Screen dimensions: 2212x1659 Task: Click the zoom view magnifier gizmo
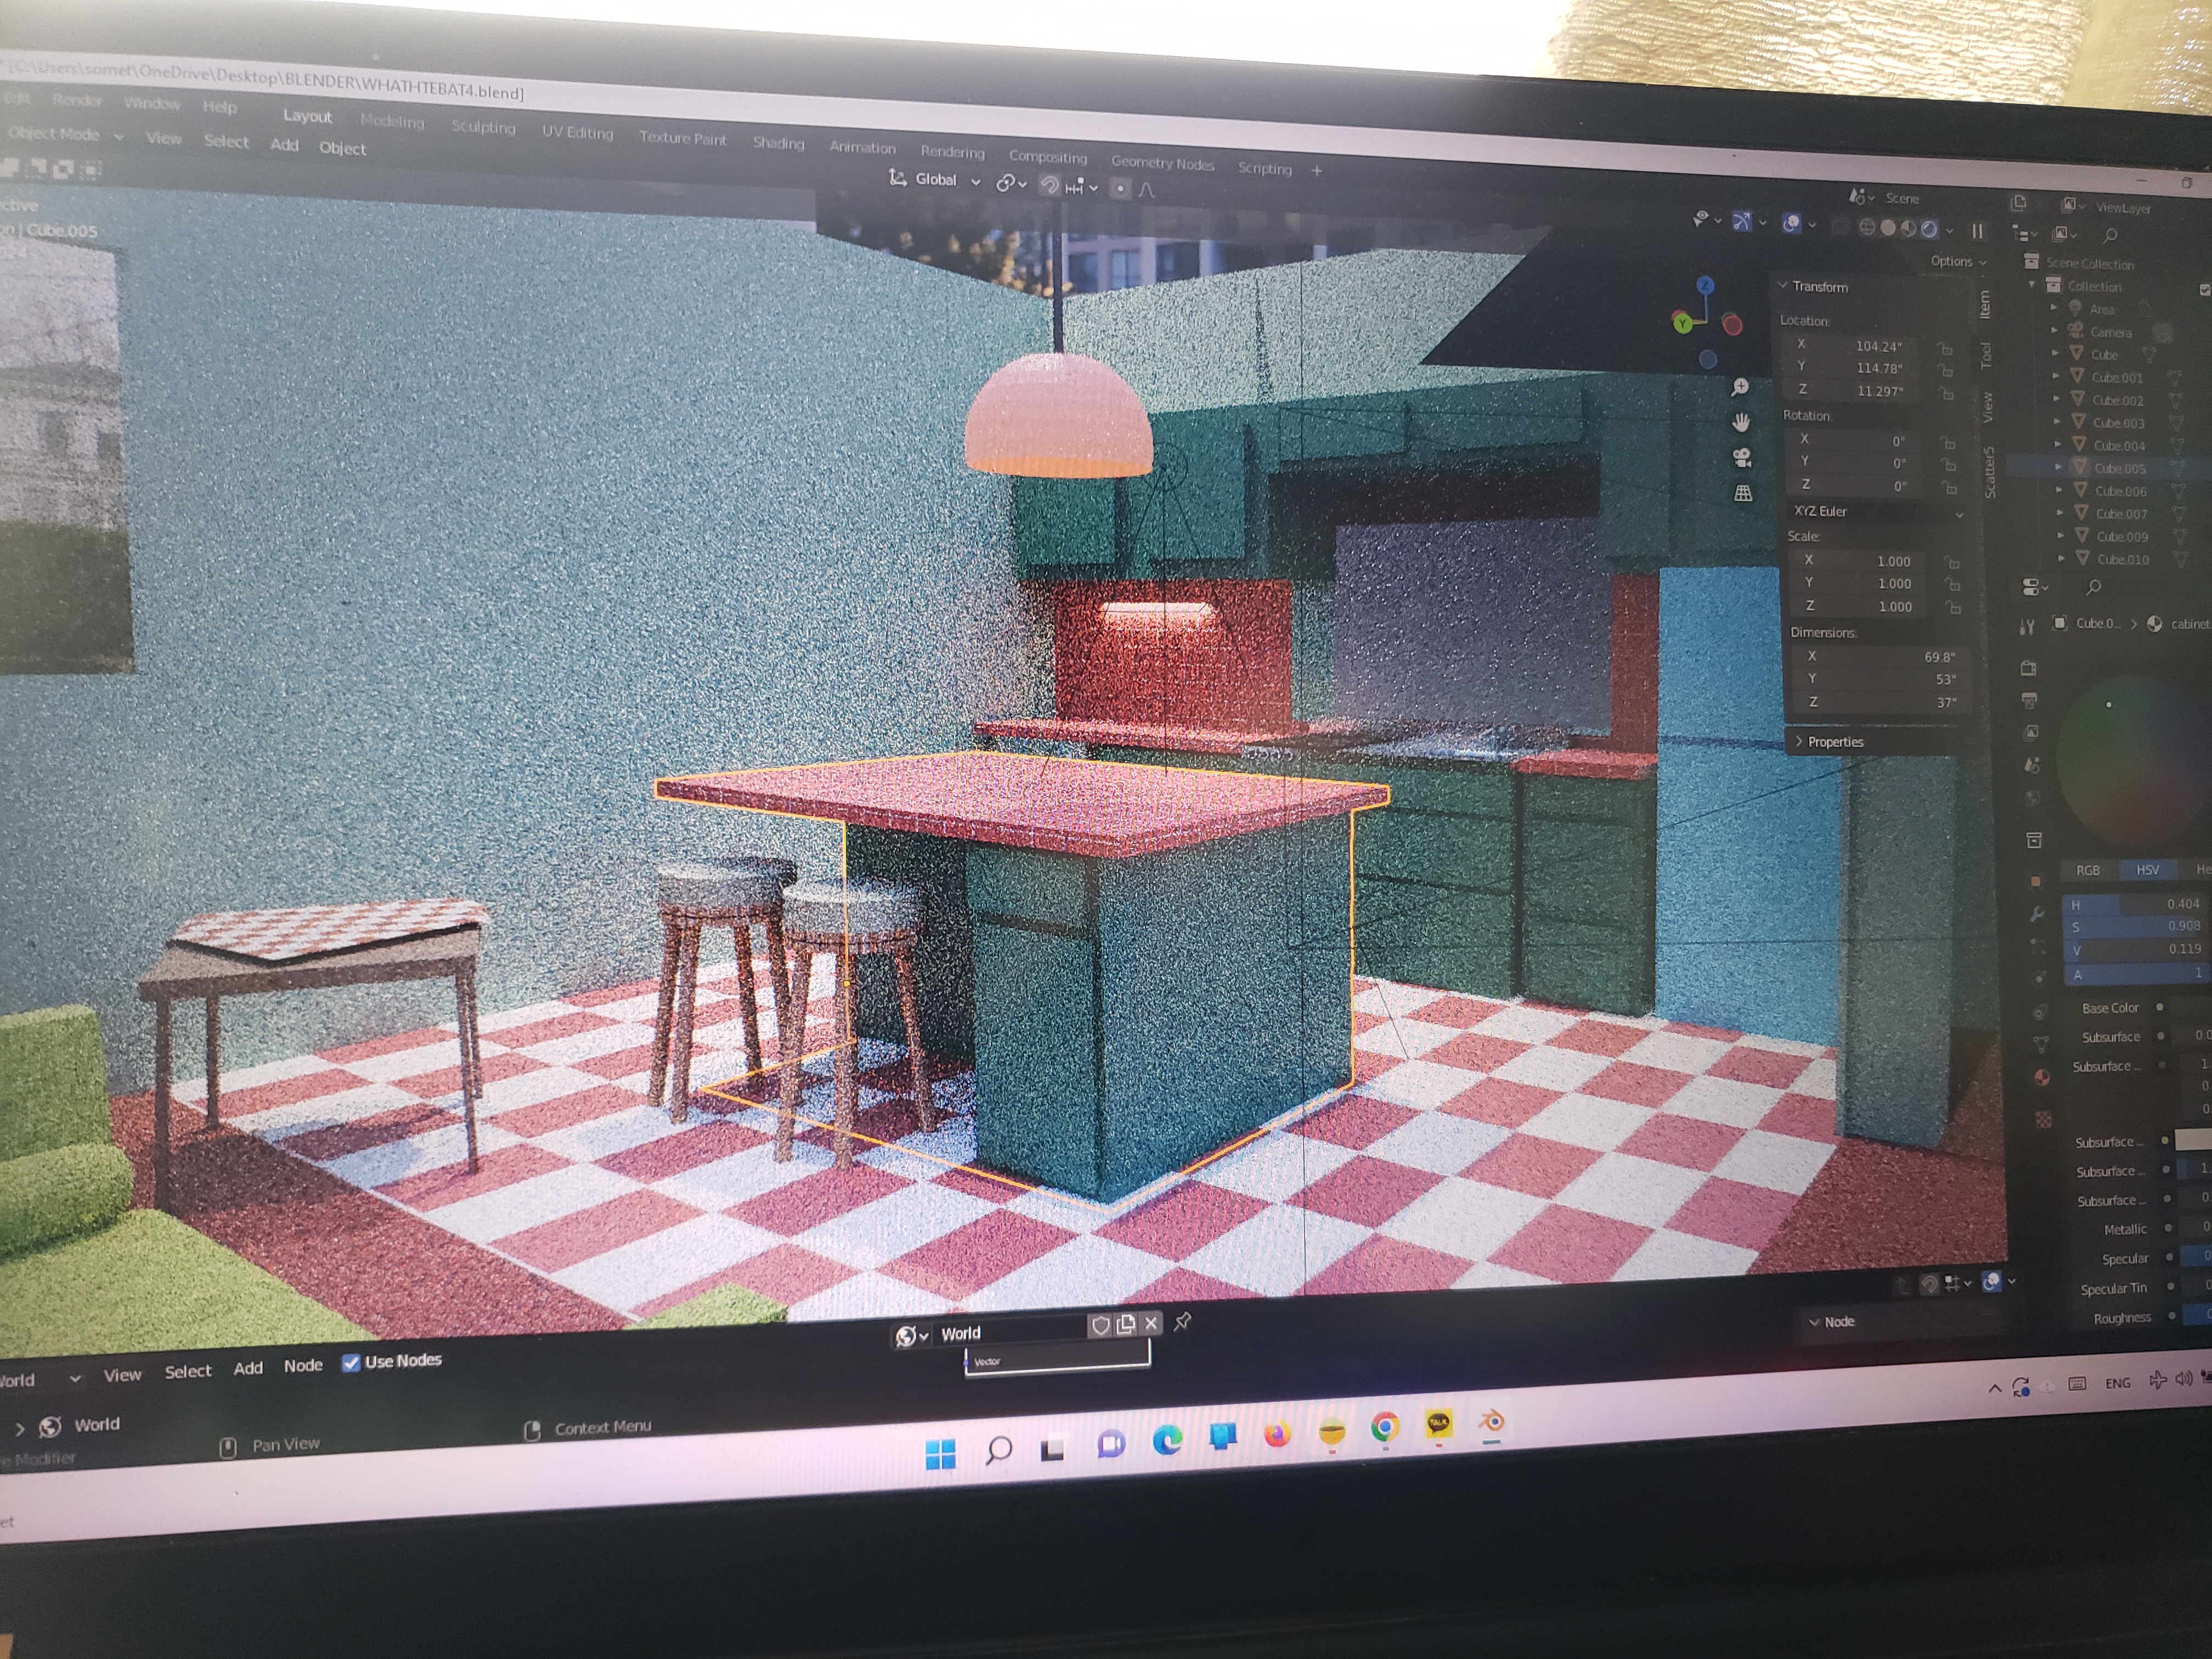(x=1740, y=387)
